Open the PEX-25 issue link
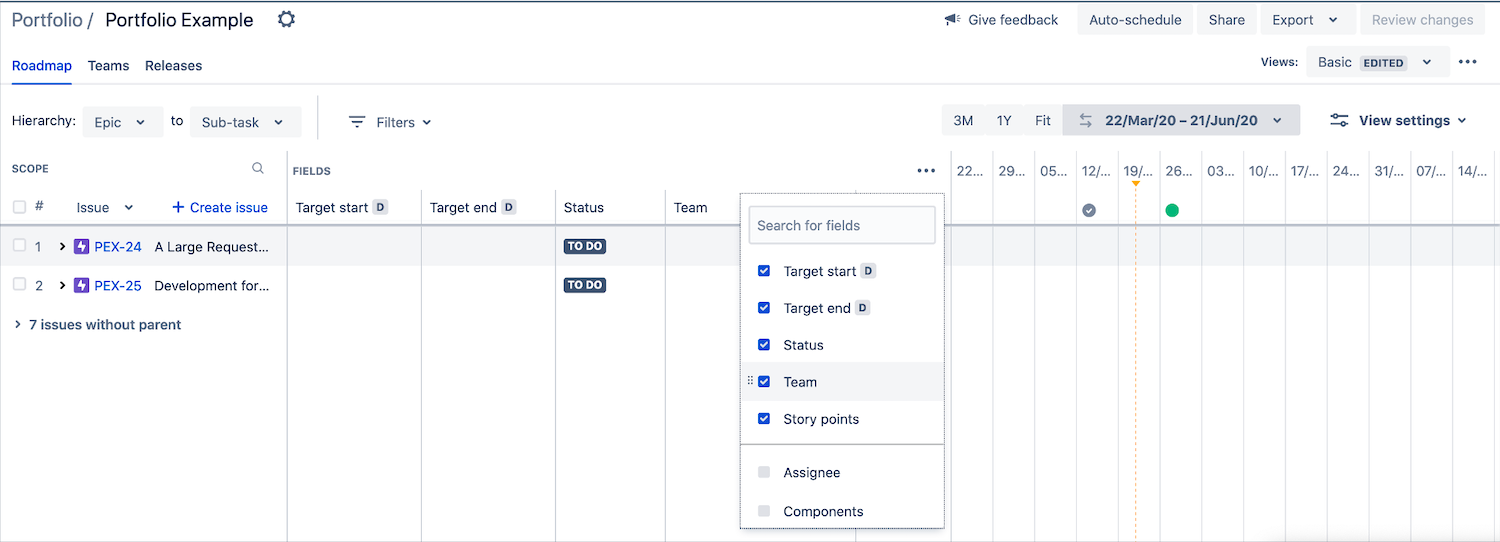1500x542 pixels. [118, 285]
